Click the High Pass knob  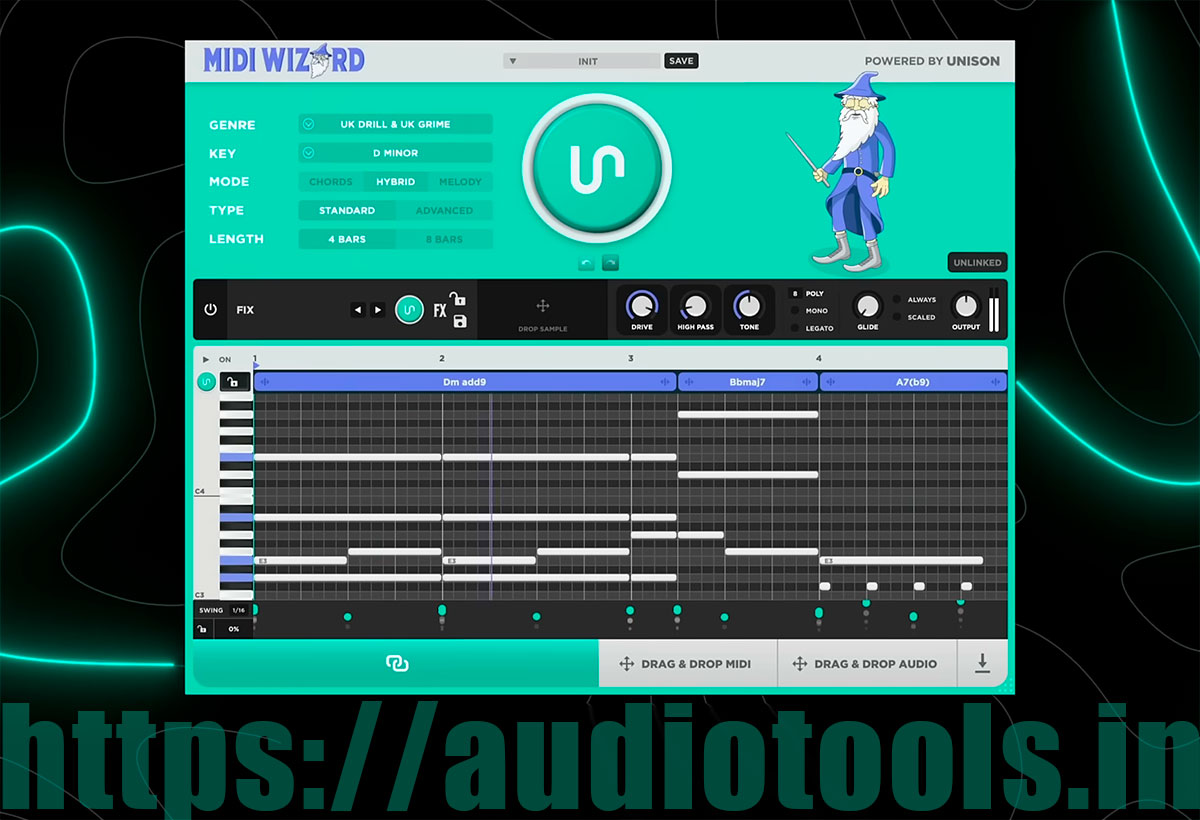(x=695, y=305)
